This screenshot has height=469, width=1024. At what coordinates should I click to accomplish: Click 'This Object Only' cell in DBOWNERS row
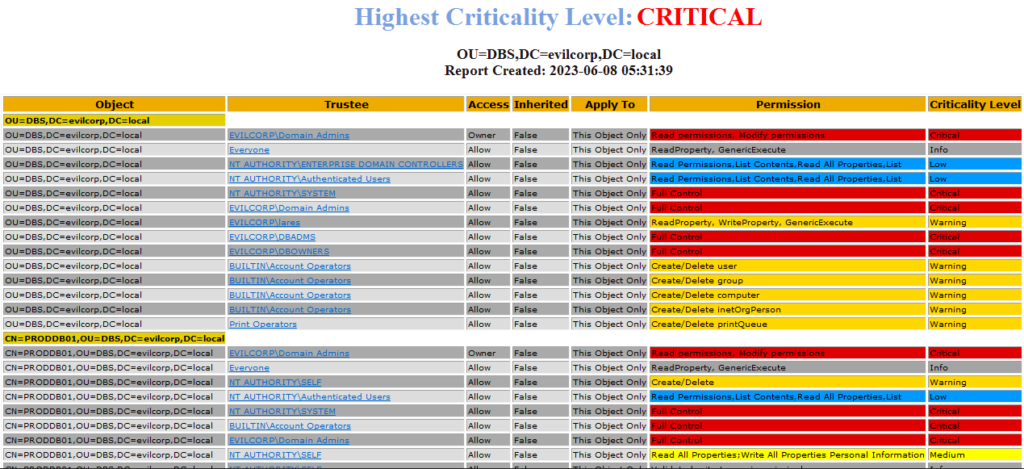[609, 251]
